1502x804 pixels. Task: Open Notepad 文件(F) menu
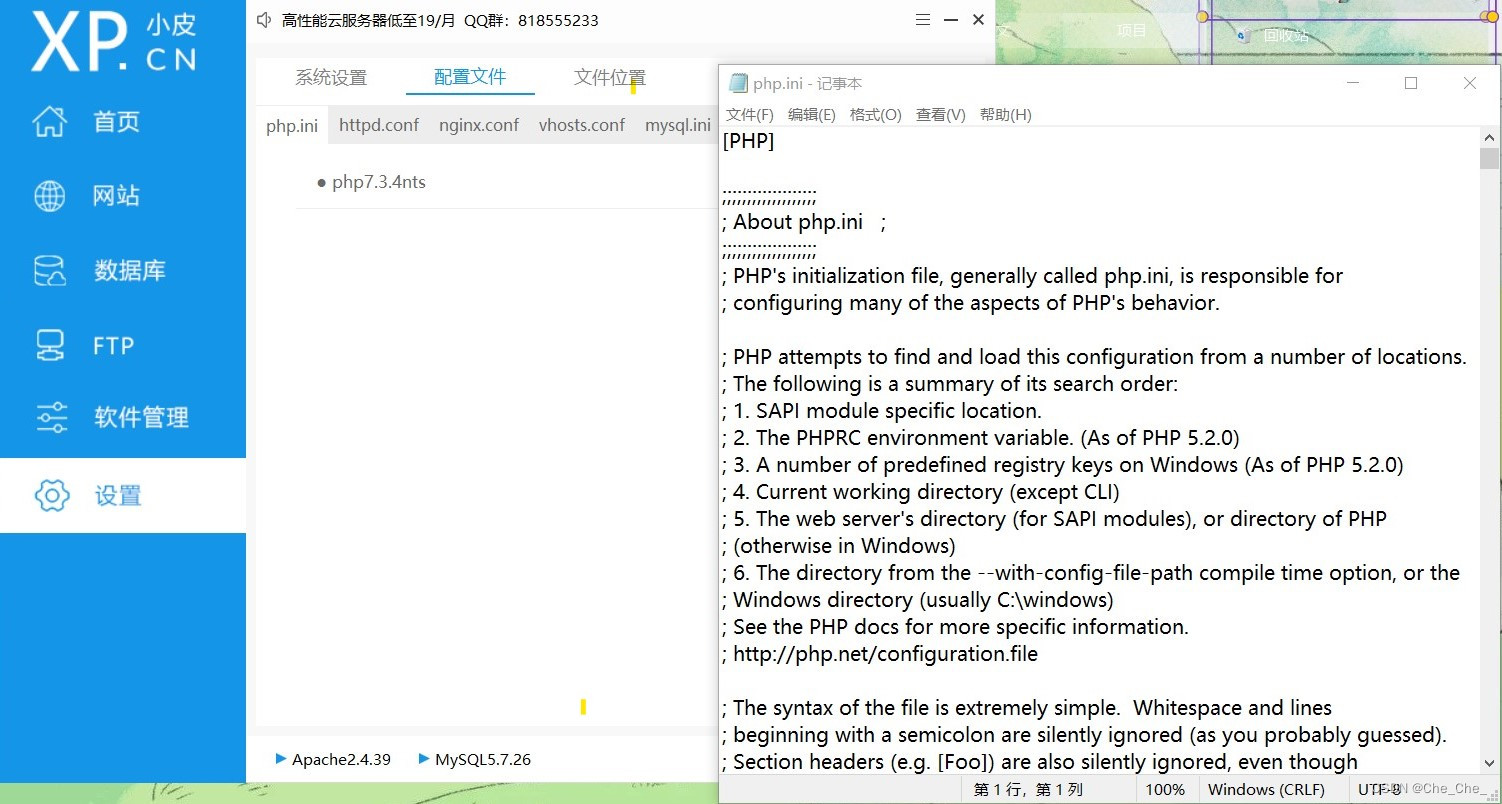click(x=750, y=115)
